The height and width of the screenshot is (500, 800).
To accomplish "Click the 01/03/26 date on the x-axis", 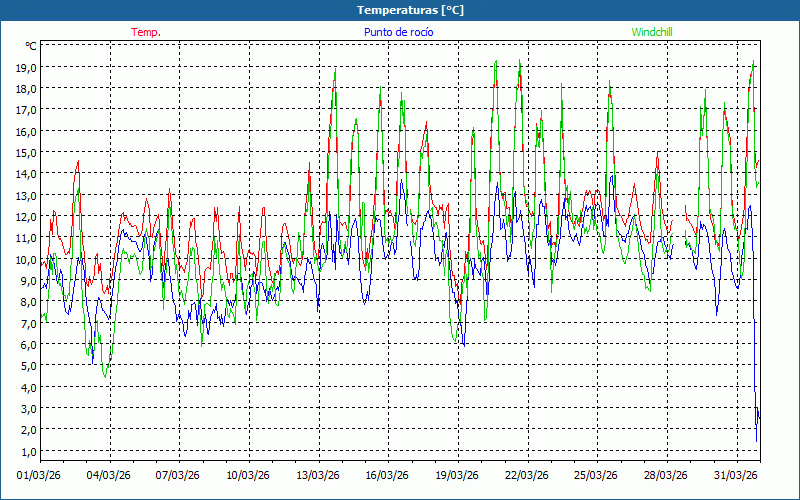I will 40,475.
